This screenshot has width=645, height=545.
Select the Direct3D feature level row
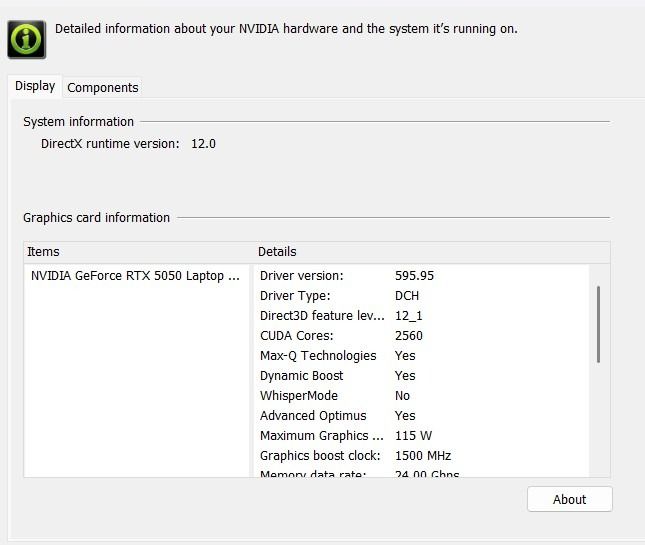[x=422, y=315]
